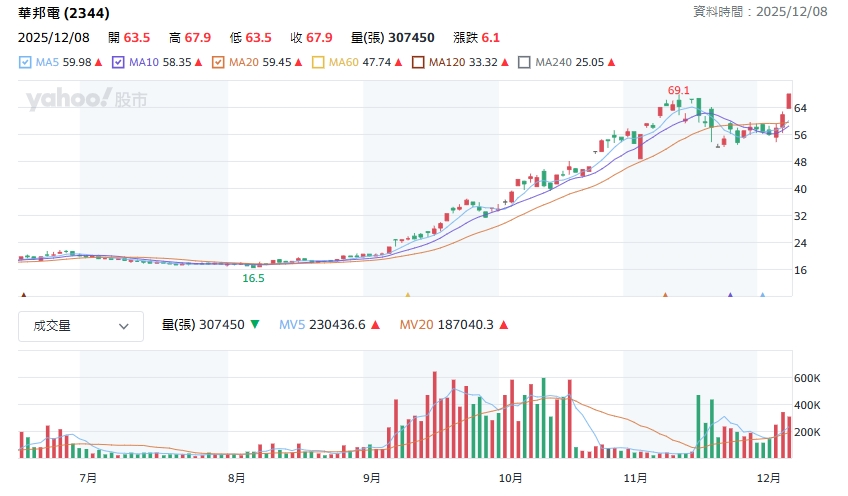Screen dimensions: 848x496
Task: Click the 華邦電 (2344) stock title
Action: click(x=64, y=13)
